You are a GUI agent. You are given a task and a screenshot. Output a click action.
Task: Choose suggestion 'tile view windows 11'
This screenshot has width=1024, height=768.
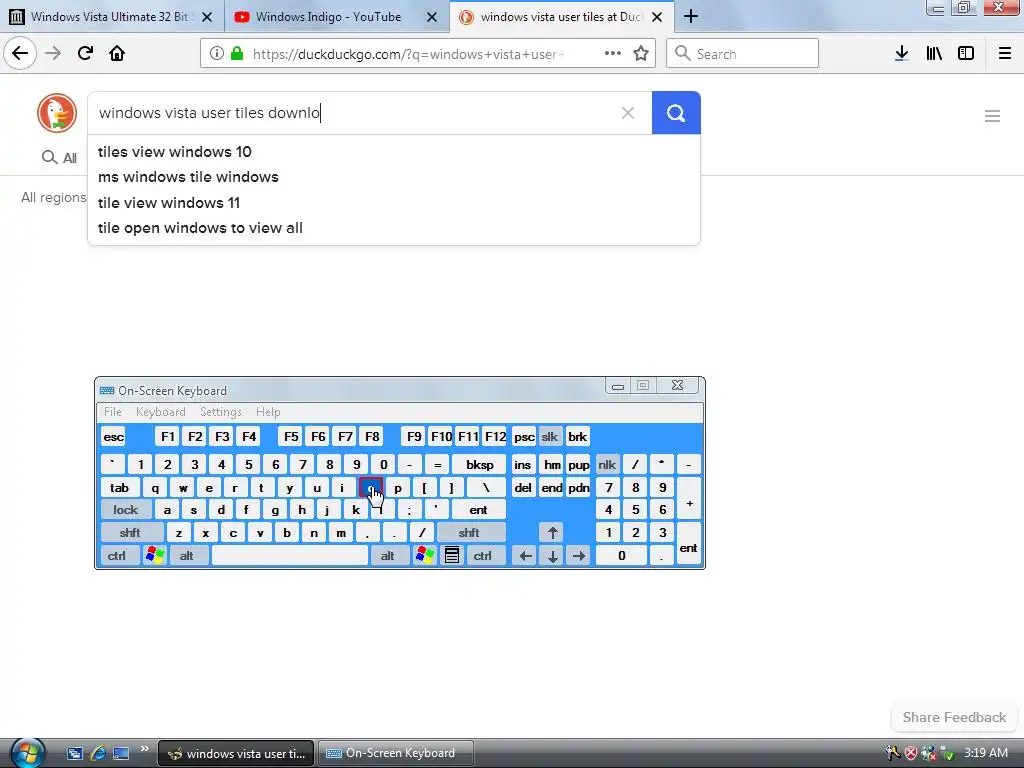pyautogui.click(x=394, y=202)
